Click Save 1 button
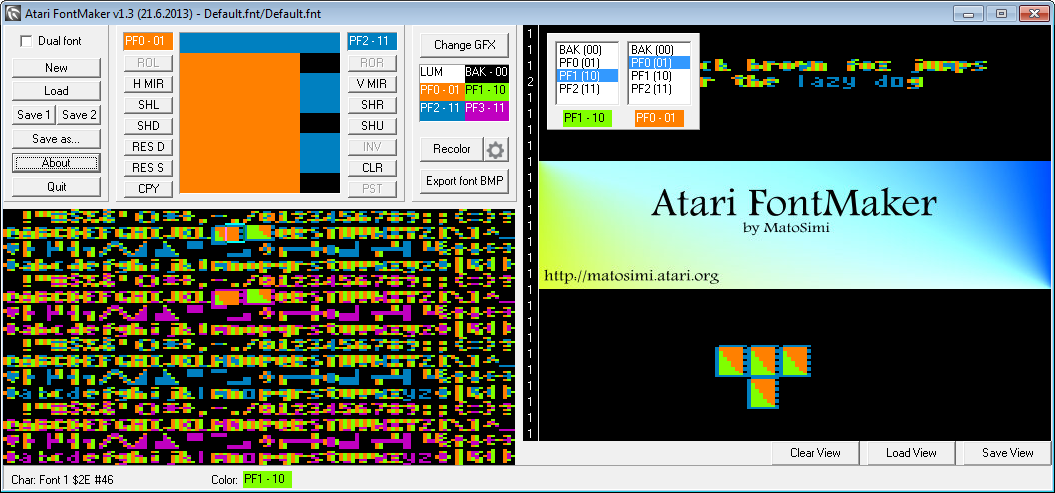1055x493 pixels. pyautogui.click(x=34, y=115)
